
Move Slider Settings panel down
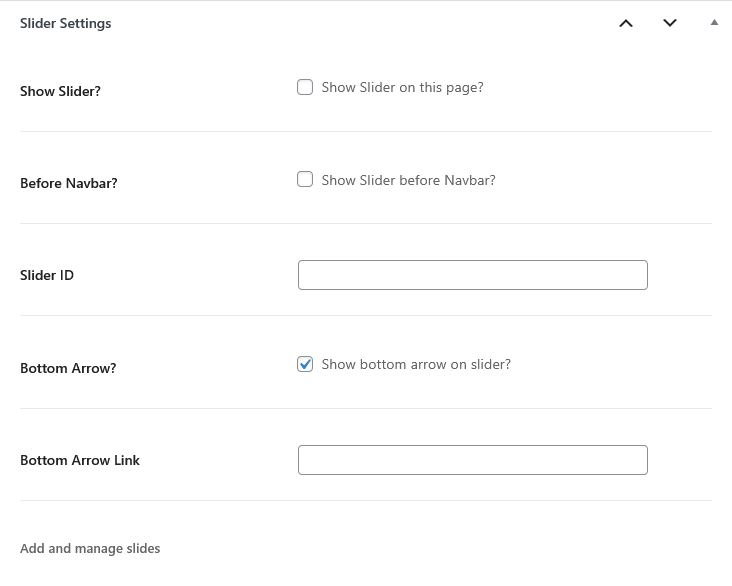tap(670, 23)
